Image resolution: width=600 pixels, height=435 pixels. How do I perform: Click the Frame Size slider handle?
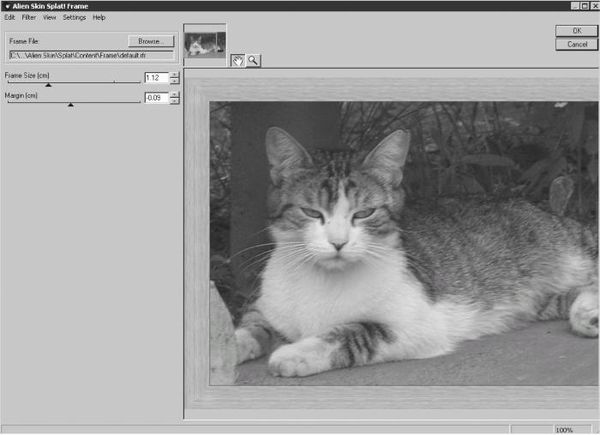tap(48, 85)
